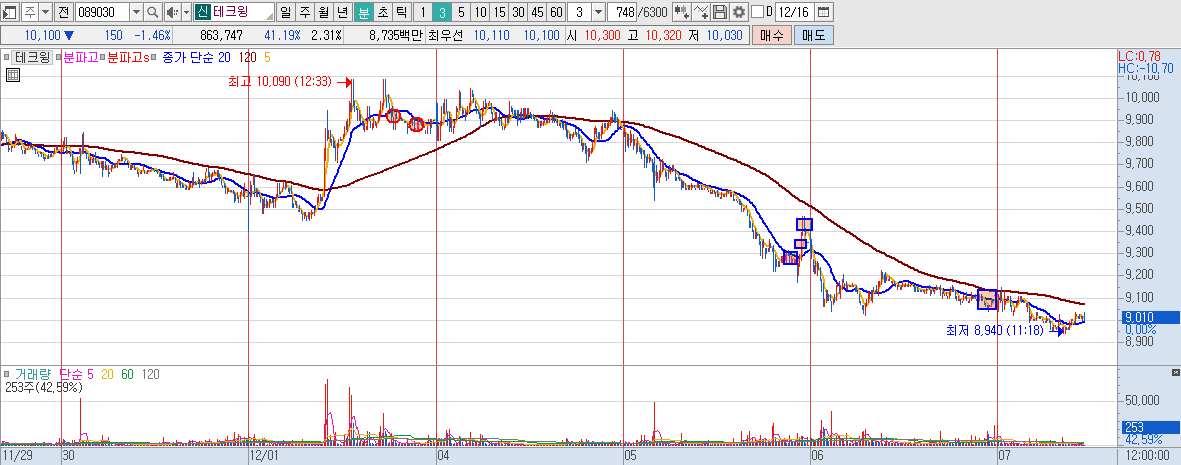The width and height of the screenshot is (1181, 465).
Task: Set the interval to 60 minutes
Action: [x=556, y=12]
